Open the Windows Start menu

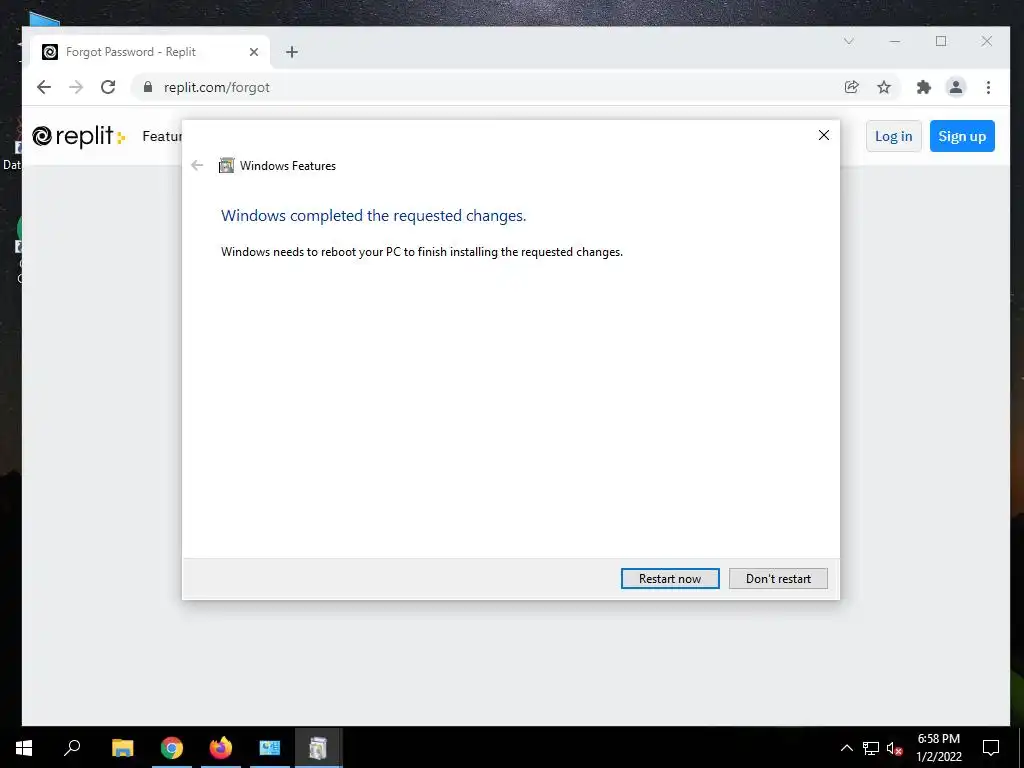click(24, 748)
